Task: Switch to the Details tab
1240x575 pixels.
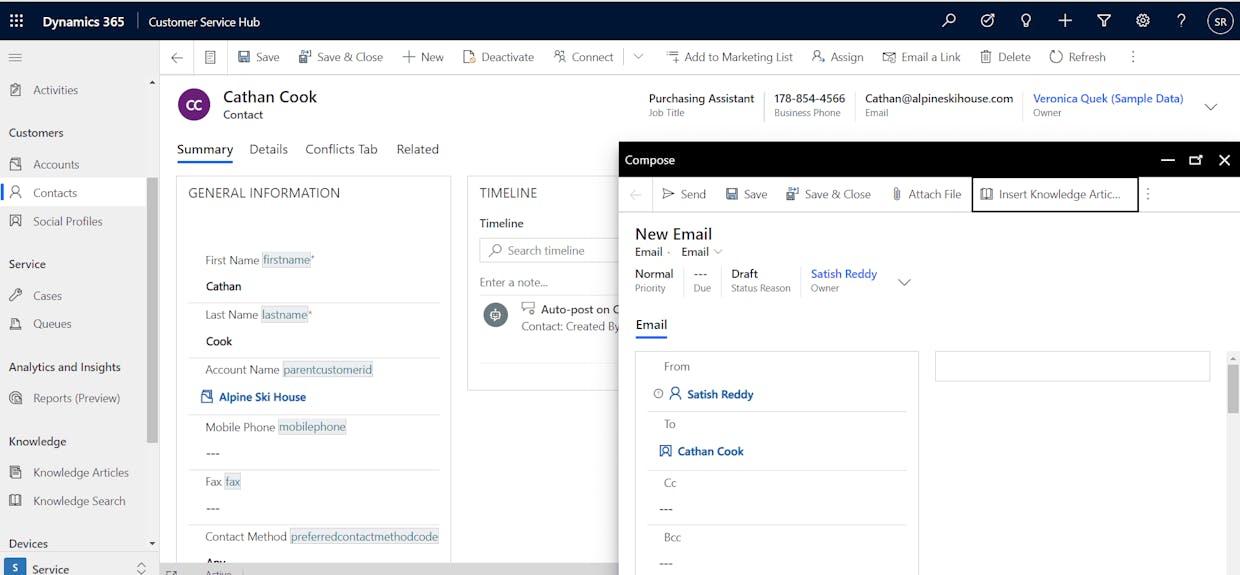Action: pos(268,149)
